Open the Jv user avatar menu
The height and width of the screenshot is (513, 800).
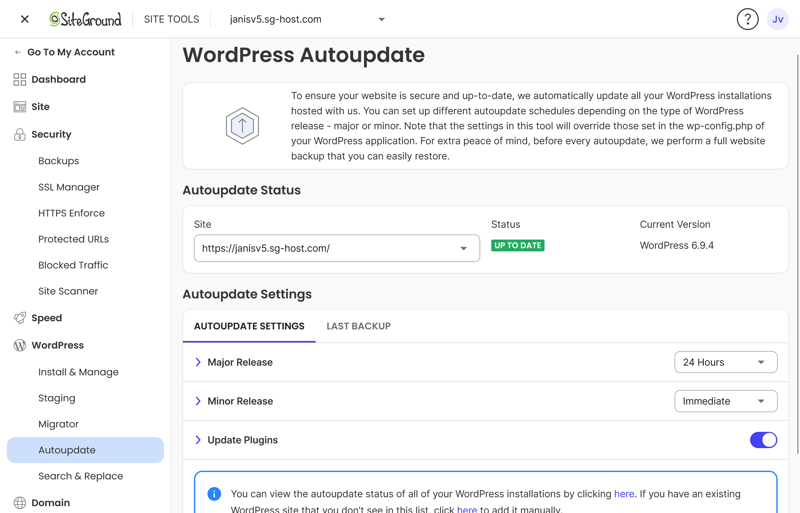[x=778, y=19]
